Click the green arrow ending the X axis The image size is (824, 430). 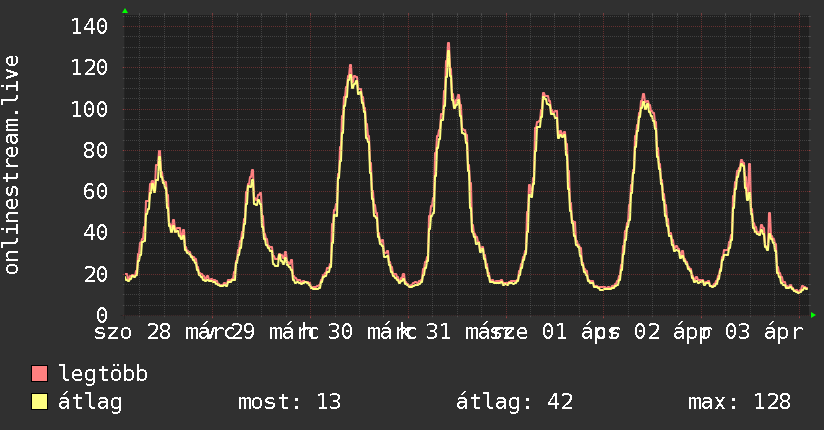pyautogui.click(x=813, y=315)
